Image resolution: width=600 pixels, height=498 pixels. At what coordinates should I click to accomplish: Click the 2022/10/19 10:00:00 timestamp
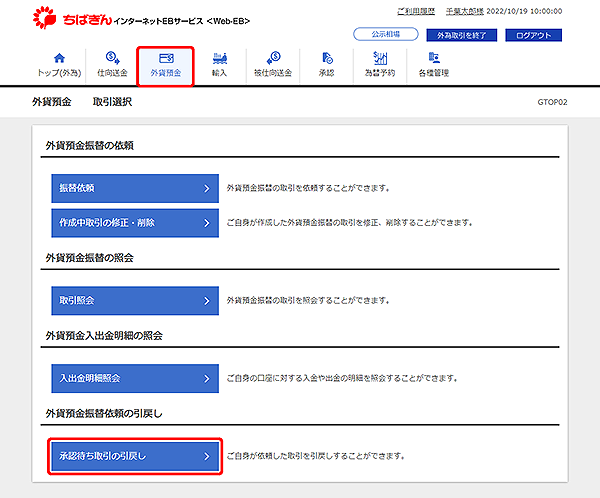click(x=524, y=11)
